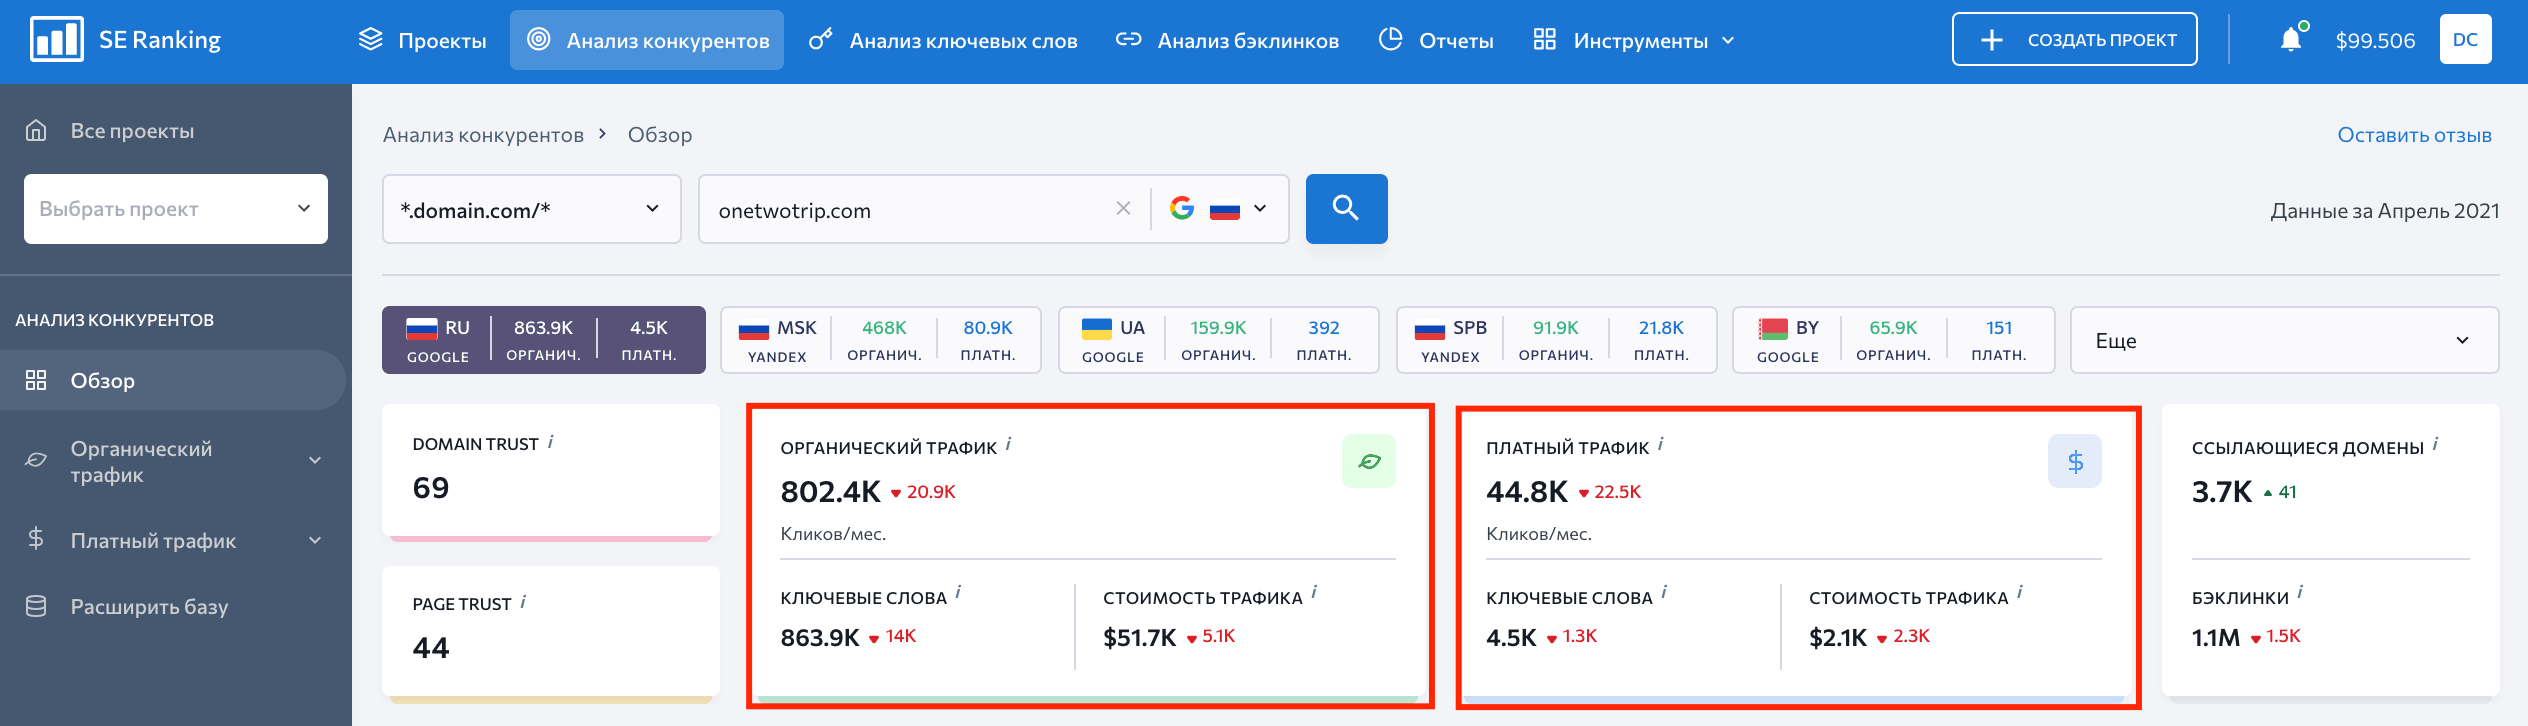Open the Отчеты menu
This screenshot has height=726, width=2528.
(1436, 40)
